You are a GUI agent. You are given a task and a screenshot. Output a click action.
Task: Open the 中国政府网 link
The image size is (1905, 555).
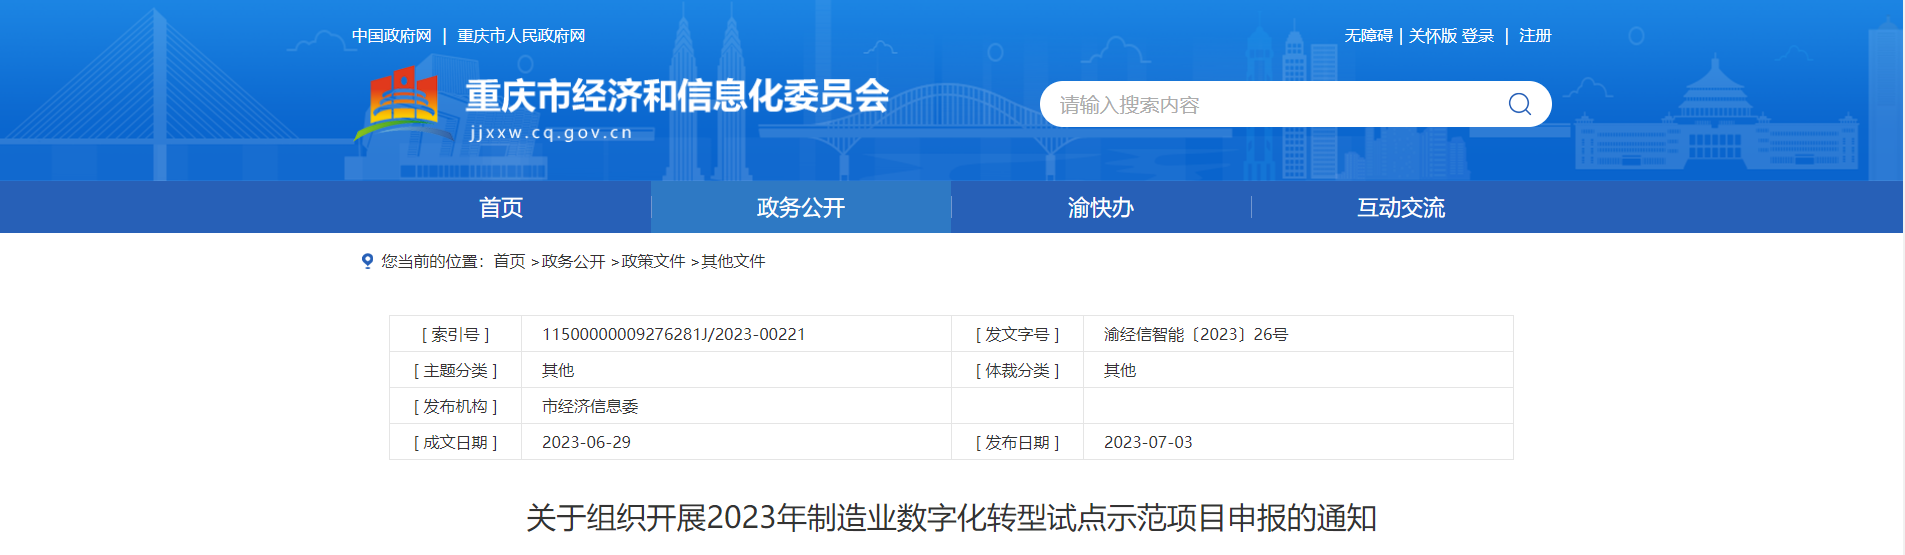tap(391, 36)
